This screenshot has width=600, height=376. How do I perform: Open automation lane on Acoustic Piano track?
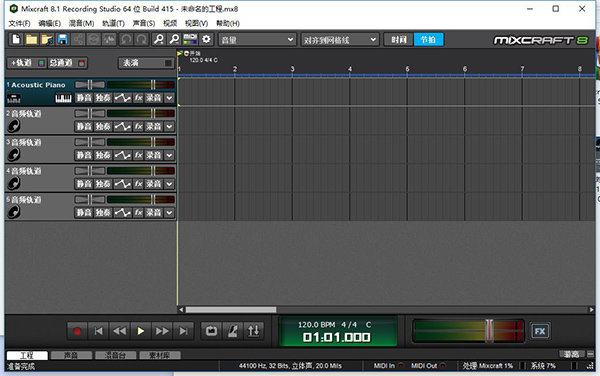[x=122, y=98]
